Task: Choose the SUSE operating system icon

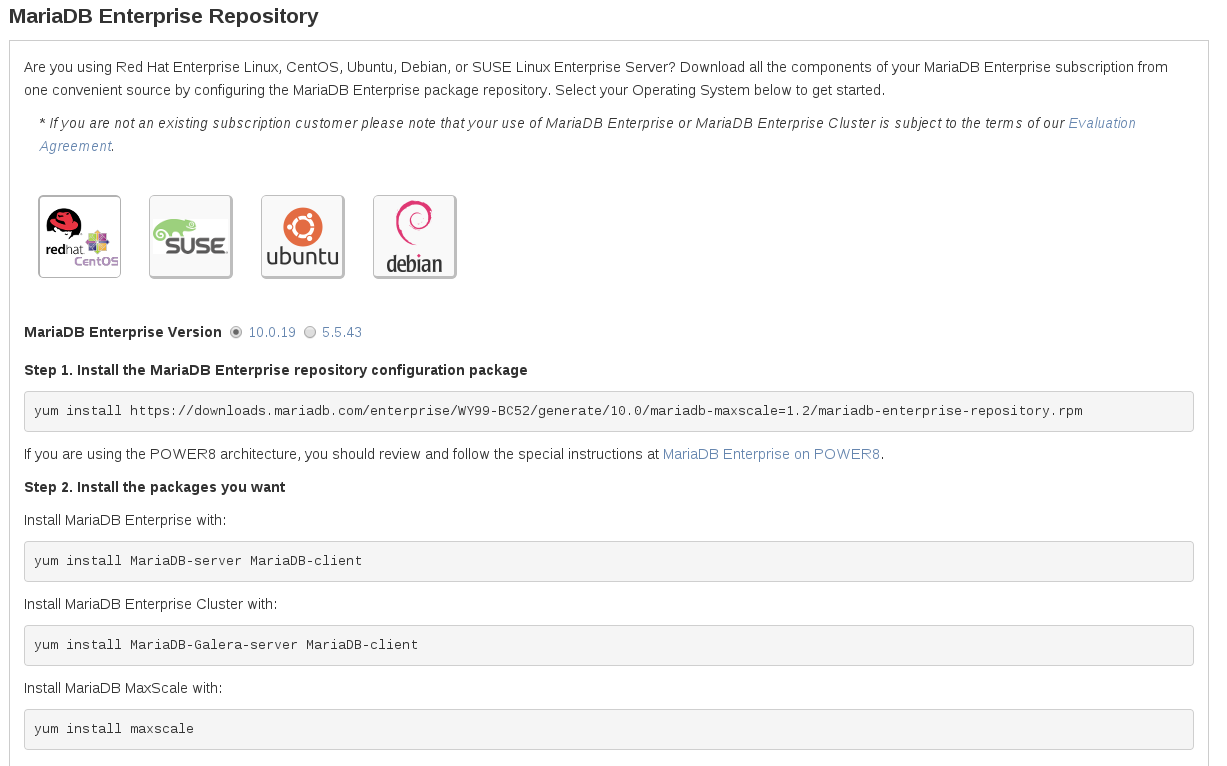Action: [191, 237]
